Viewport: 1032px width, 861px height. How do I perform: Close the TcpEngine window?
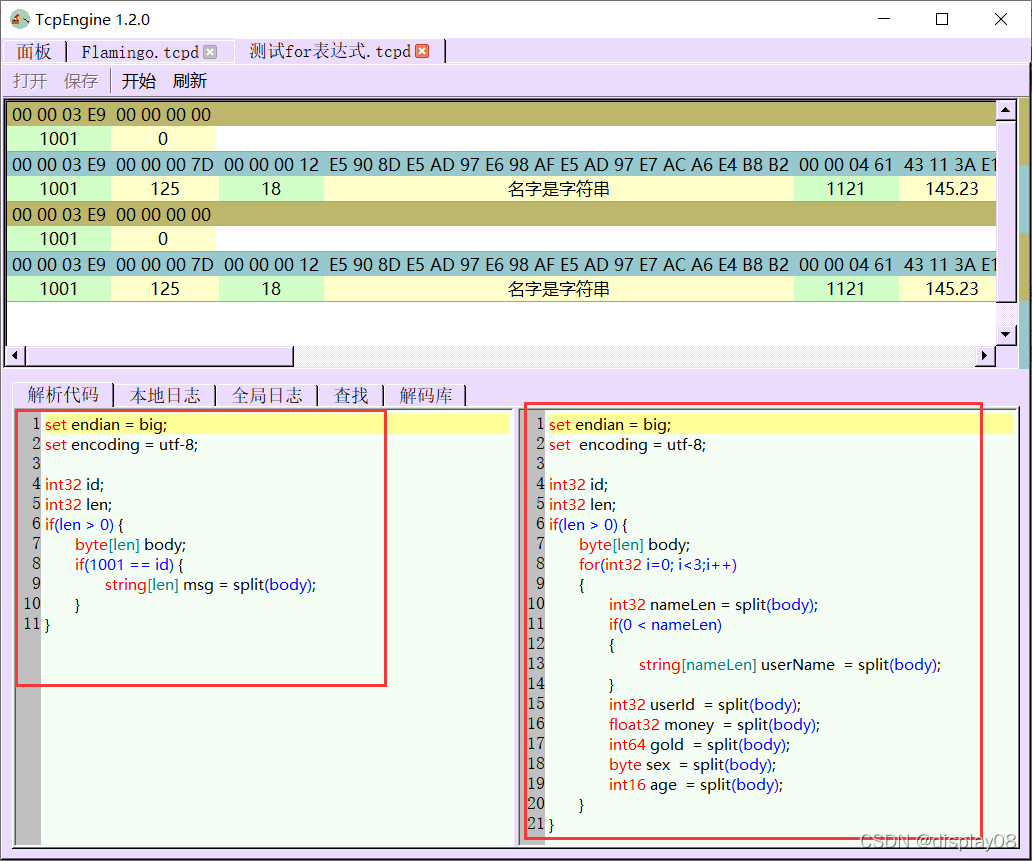coord(1000,19)
